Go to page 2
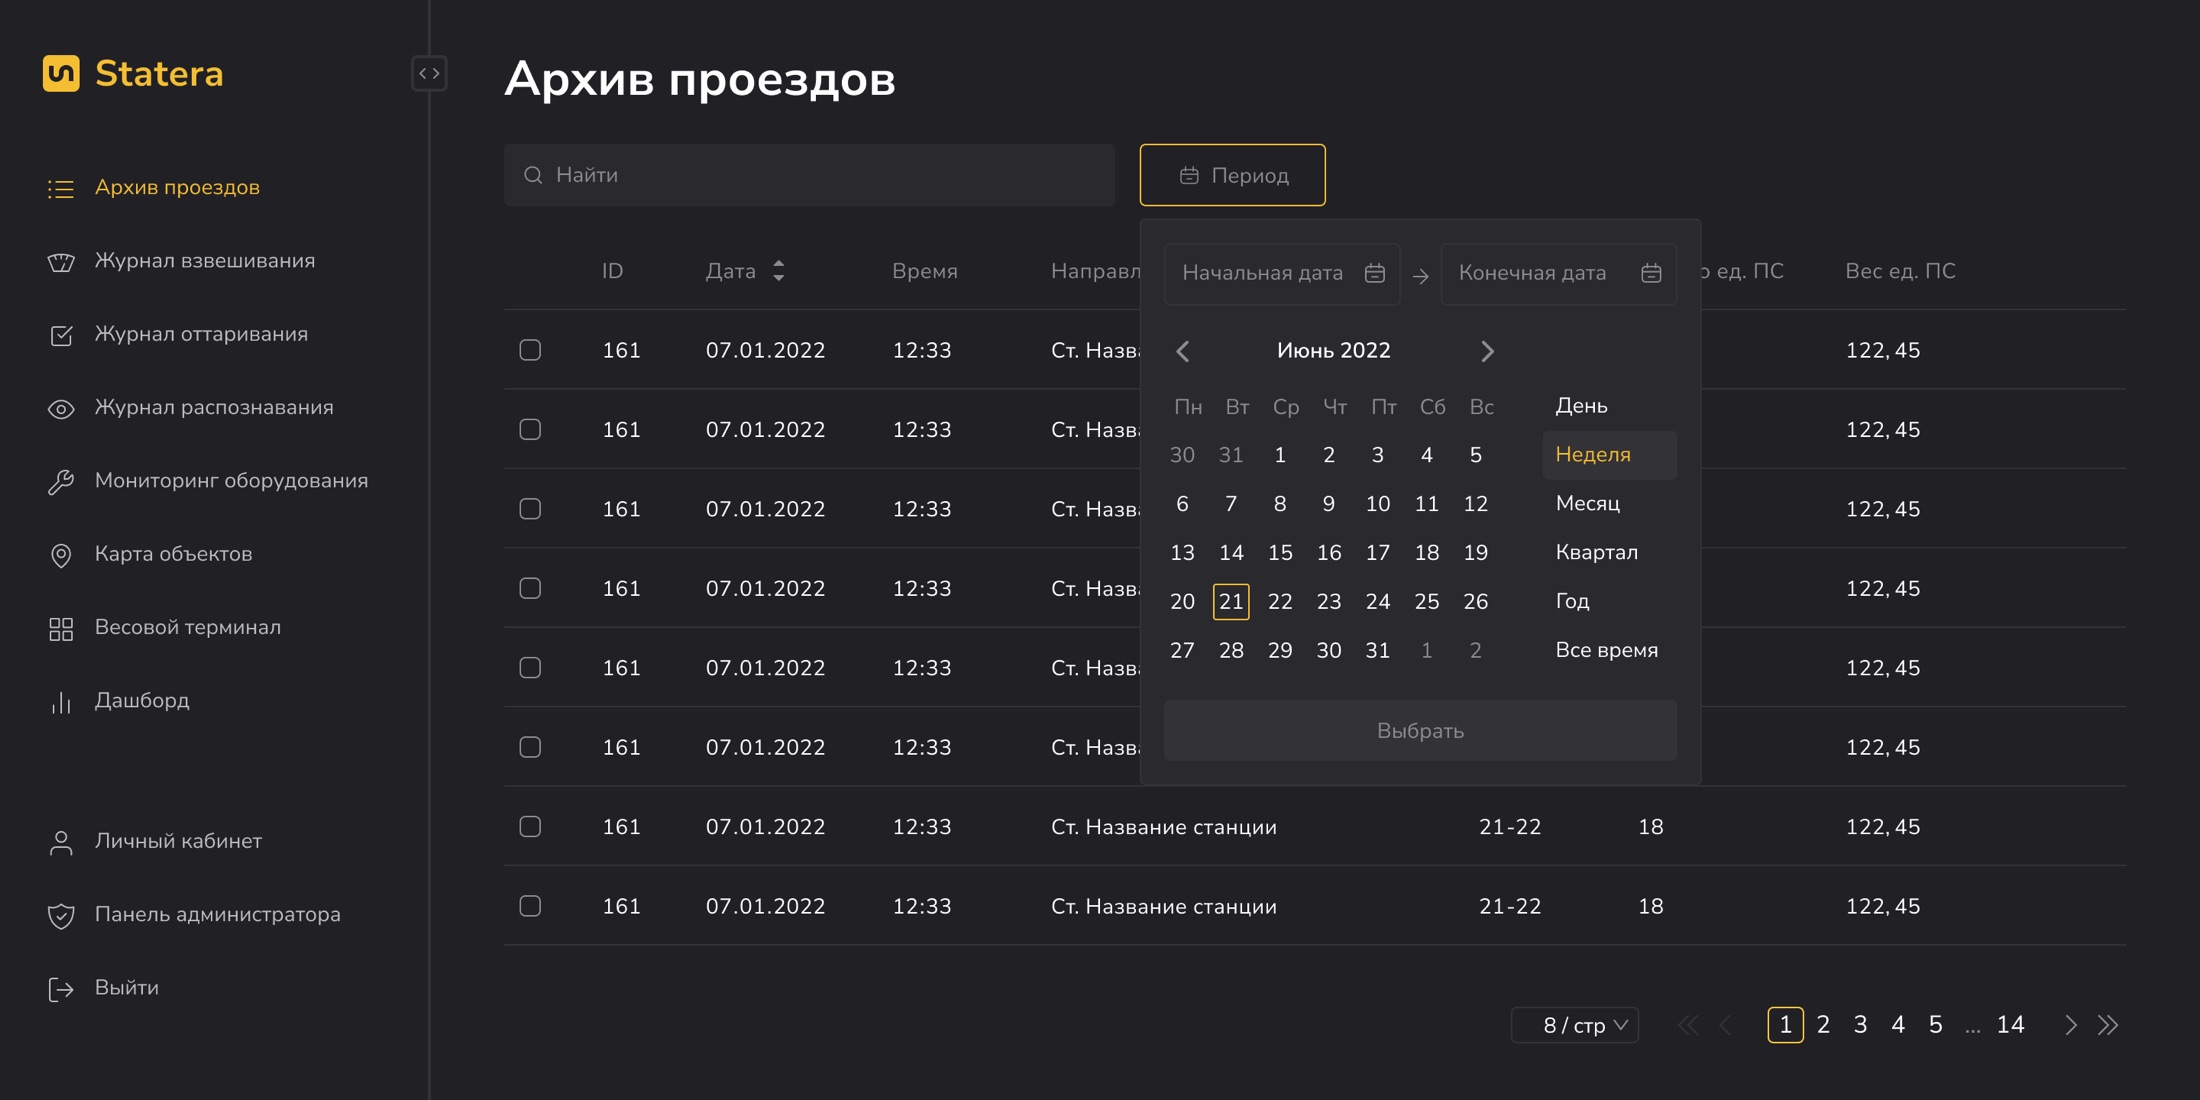The width and height of the screenshot is (2200, 1100). click(x=1823, y=1025)
